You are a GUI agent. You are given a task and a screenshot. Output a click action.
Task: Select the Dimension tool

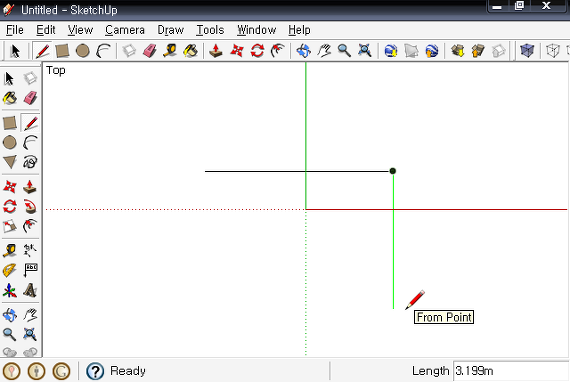tap(30, 251)
